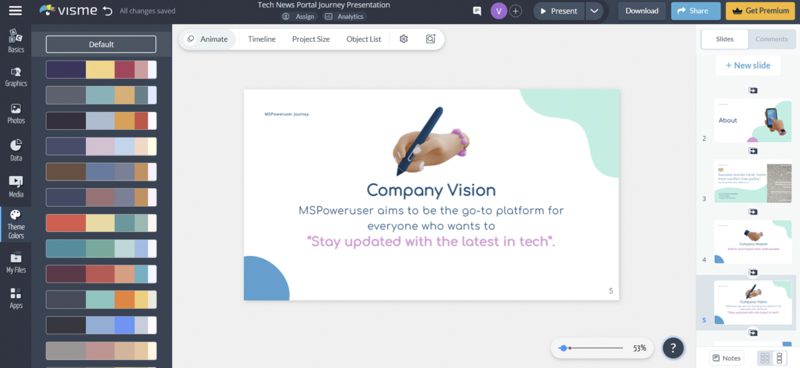Click the project title Tech News Portal Journey Presentation
Screen dimensions: 800x368
[x=323, y=5]
